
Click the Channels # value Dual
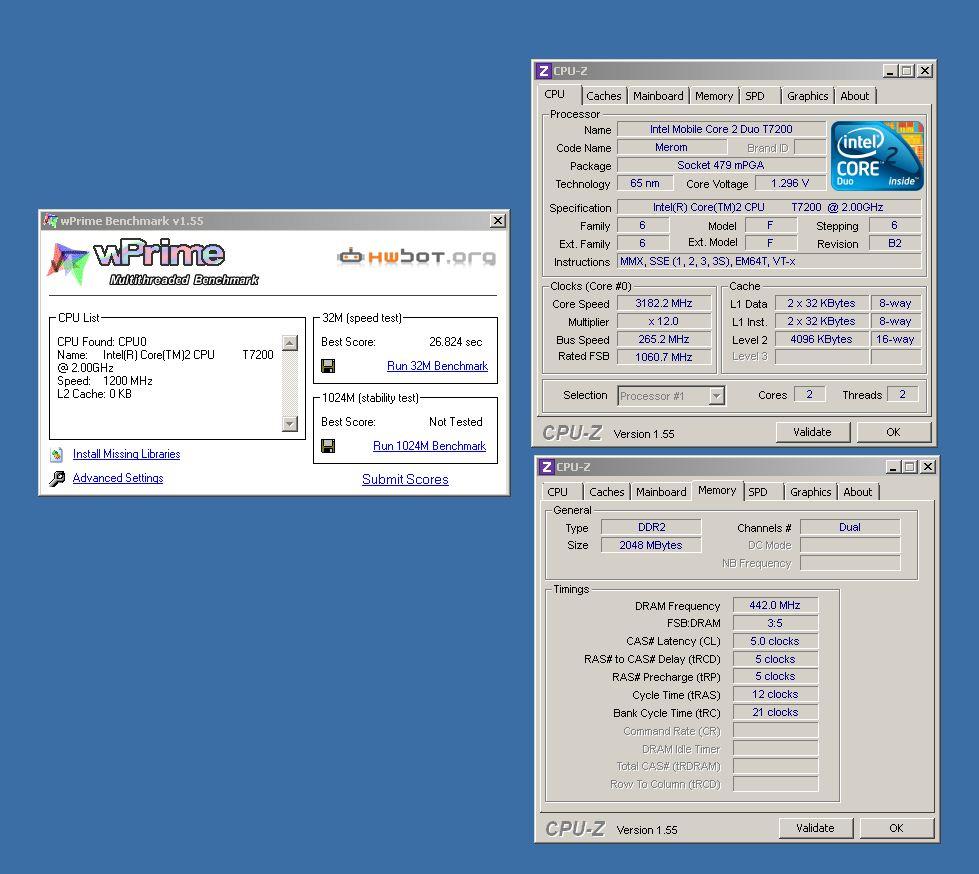click(x=850, y=528)
